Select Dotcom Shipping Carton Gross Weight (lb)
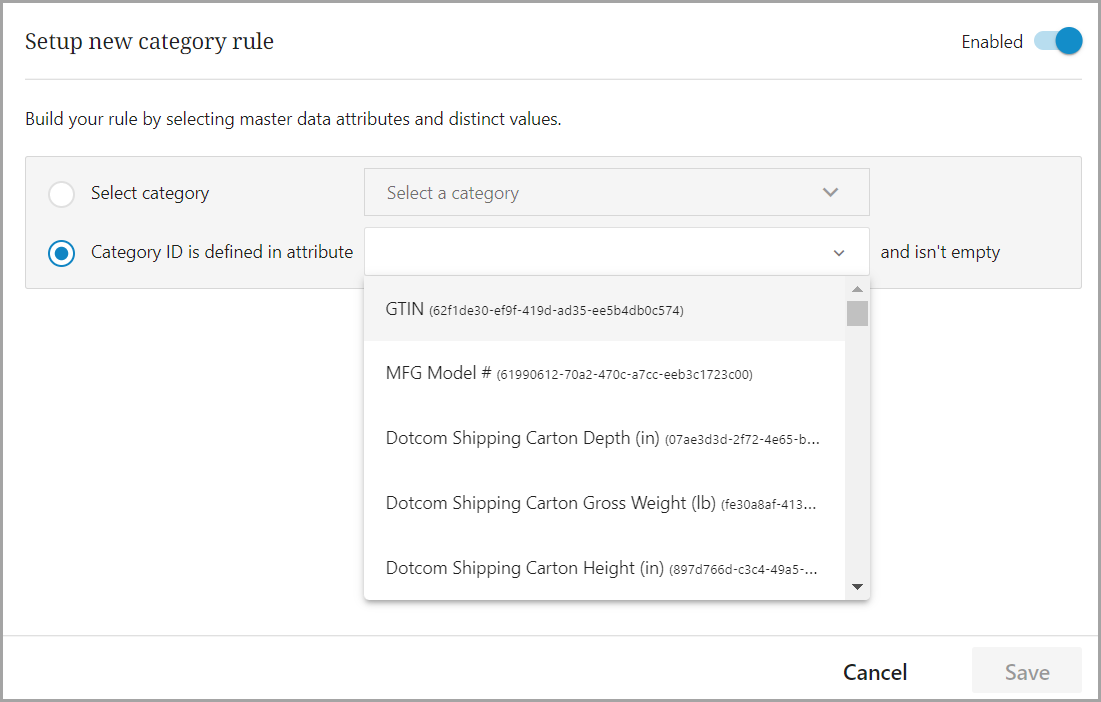1101x702 pixels. pos(550,504)
